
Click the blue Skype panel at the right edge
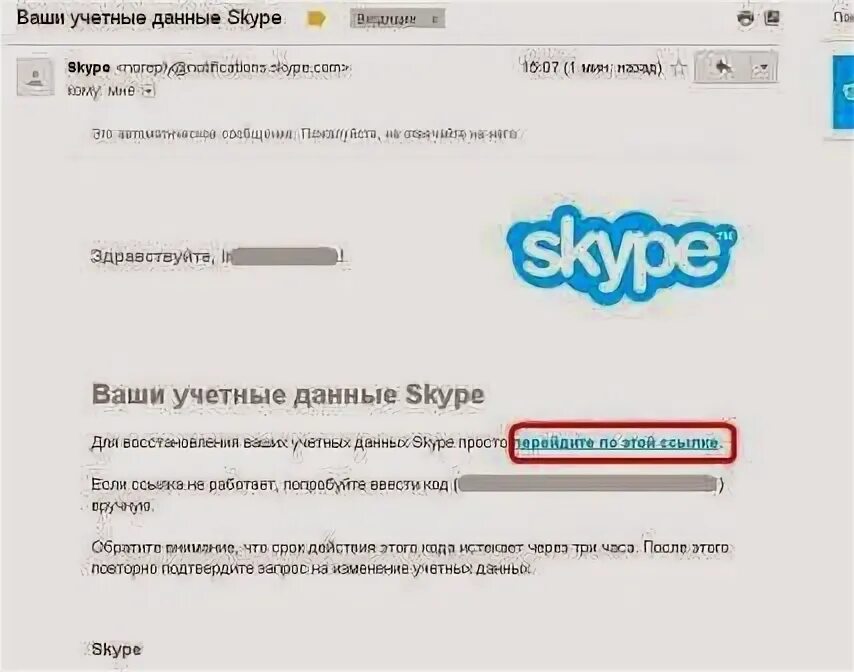843,93
